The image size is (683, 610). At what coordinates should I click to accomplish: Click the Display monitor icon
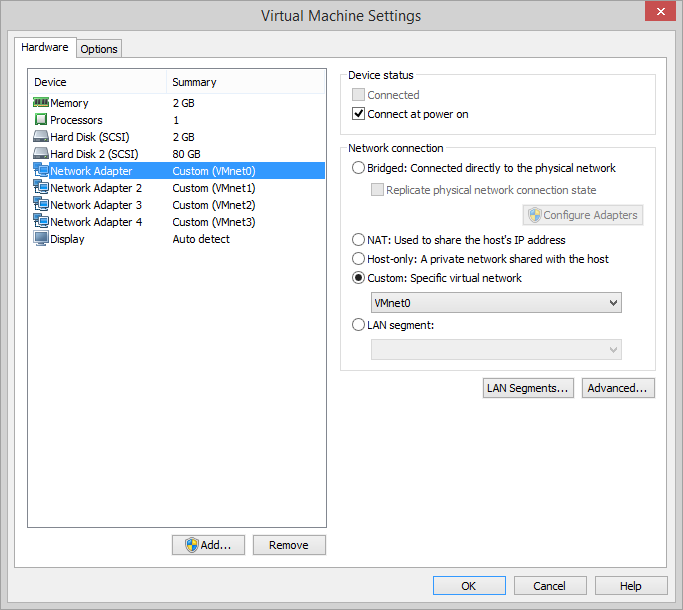(x=41, y=239)
